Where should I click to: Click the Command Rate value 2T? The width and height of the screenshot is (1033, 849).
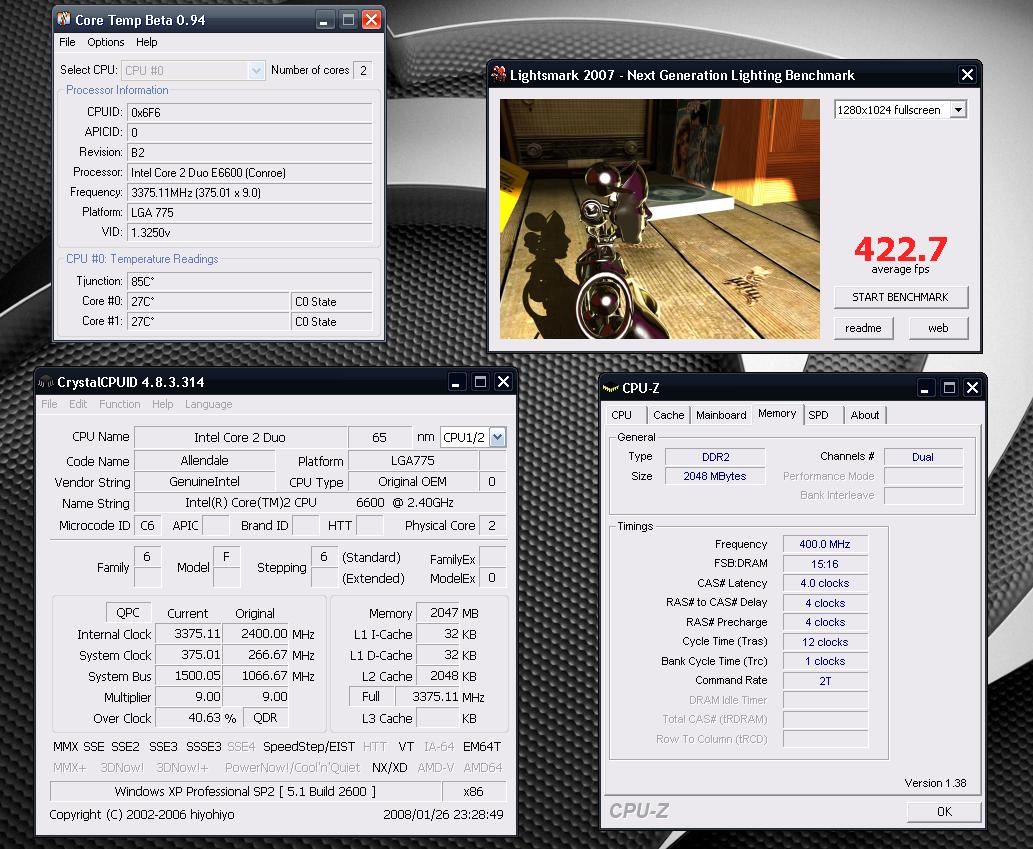pyautogui.click(x=825, y=680)
